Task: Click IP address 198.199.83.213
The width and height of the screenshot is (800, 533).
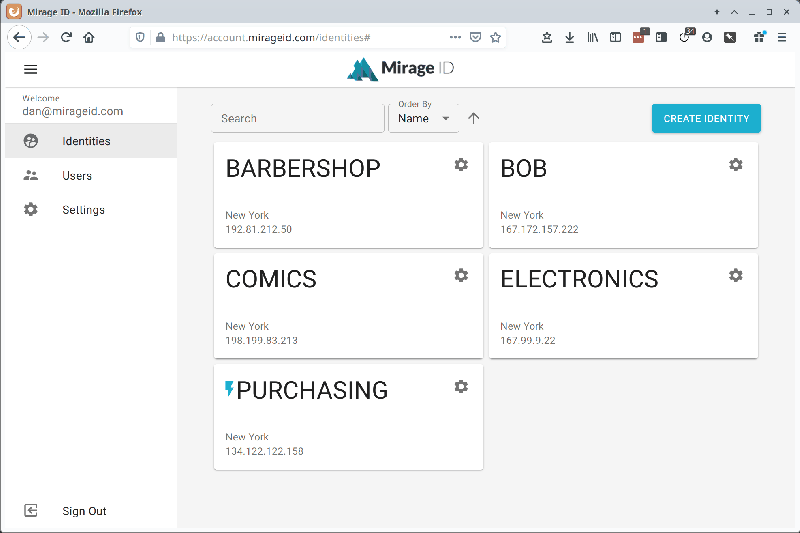Action: tap(262, 340)
